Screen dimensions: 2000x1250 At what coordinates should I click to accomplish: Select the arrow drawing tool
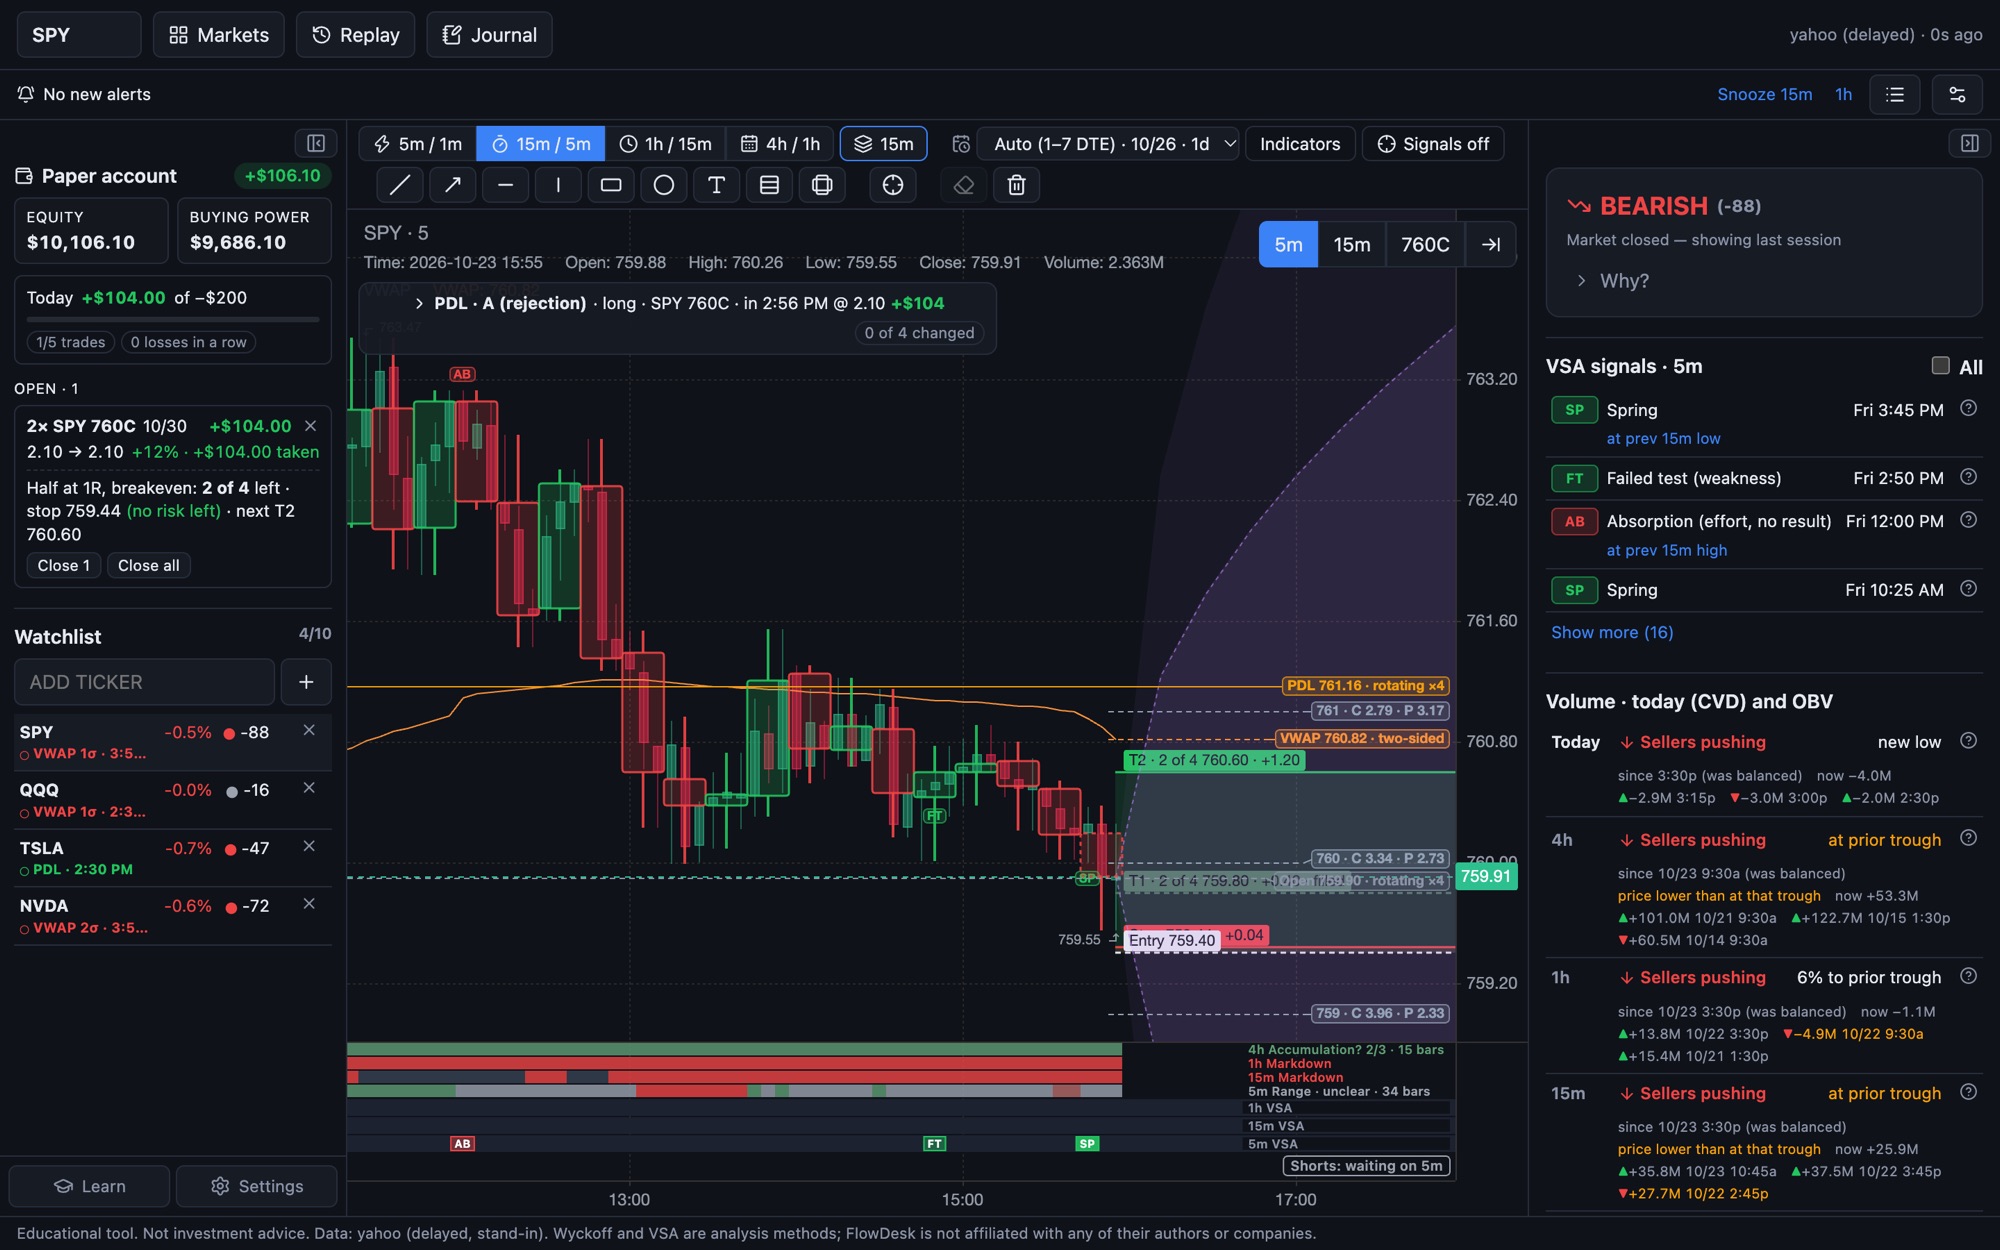(x=452, y=185)
